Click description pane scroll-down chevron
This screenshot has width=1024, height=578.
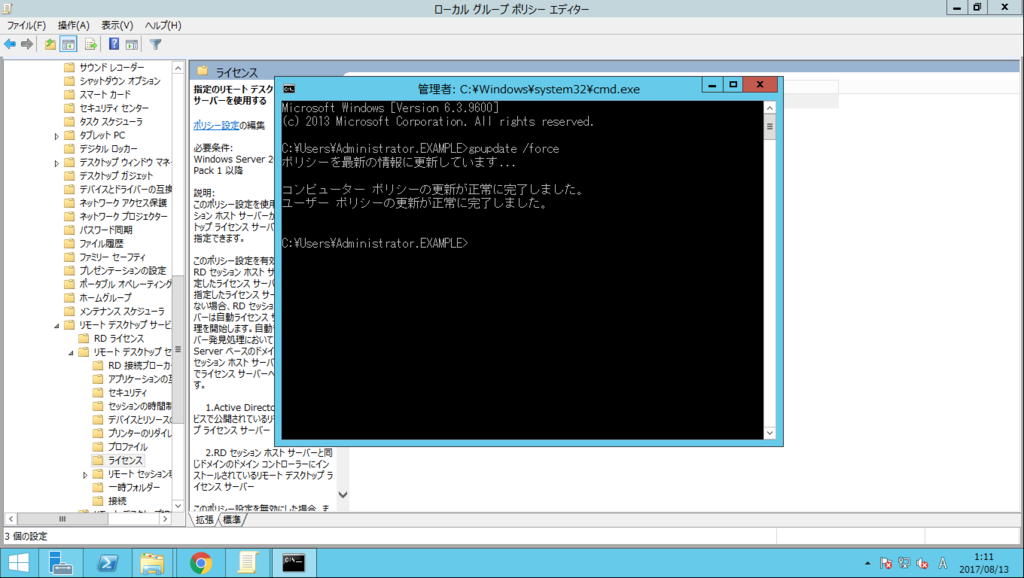[x=342, y=494]
